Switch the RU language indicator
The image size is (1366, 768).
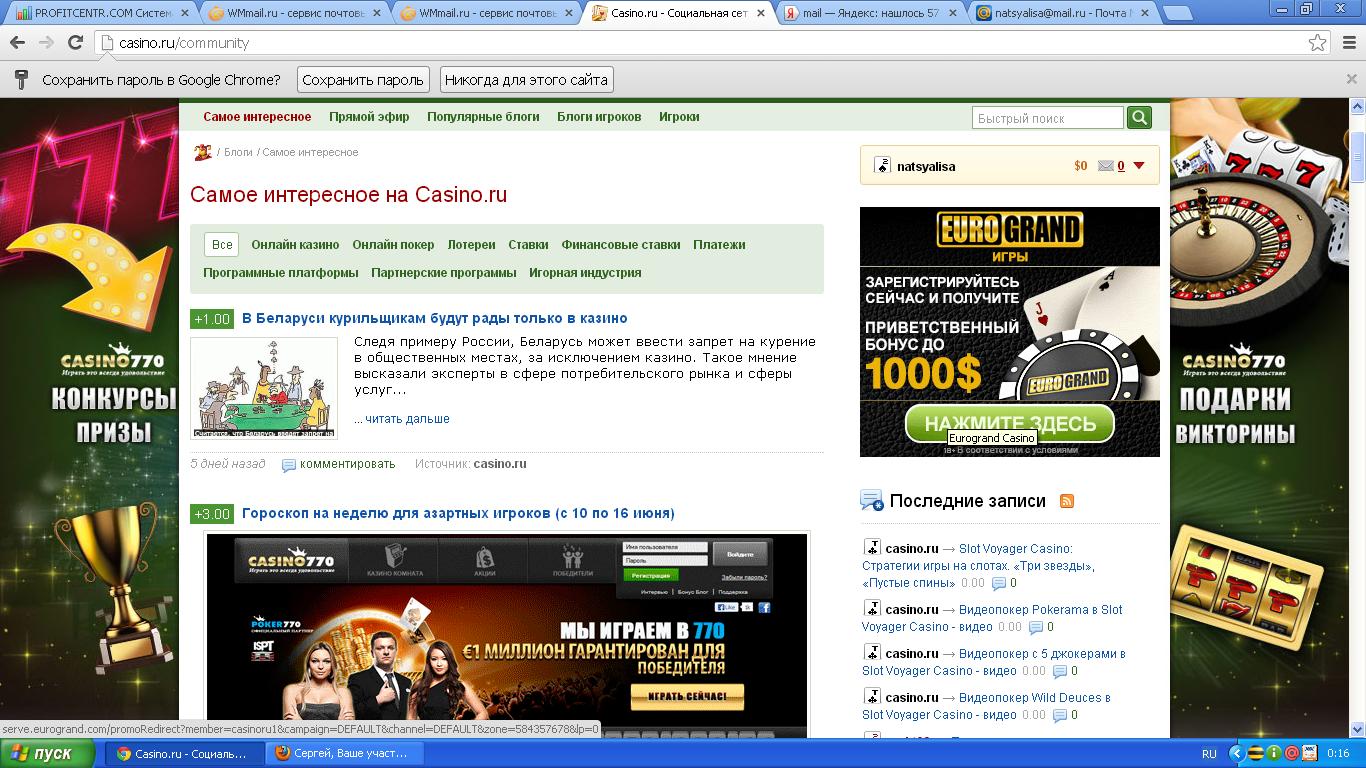coord(1209,754)
